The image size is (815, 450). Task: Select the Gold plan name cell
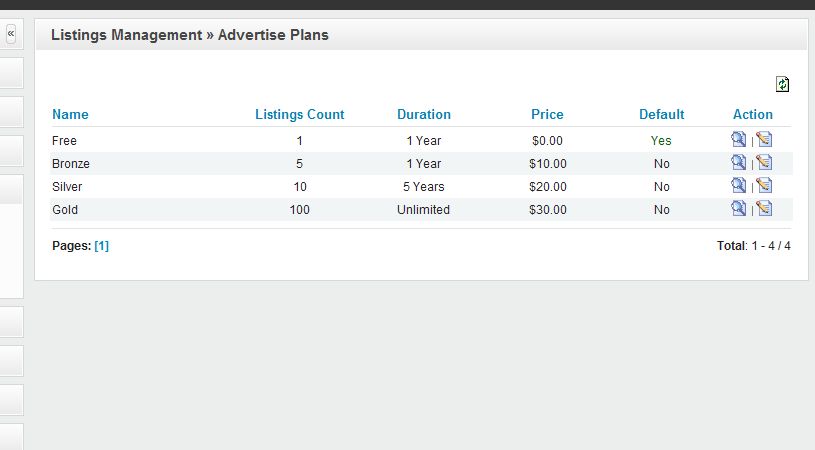[x=65, y=210]
